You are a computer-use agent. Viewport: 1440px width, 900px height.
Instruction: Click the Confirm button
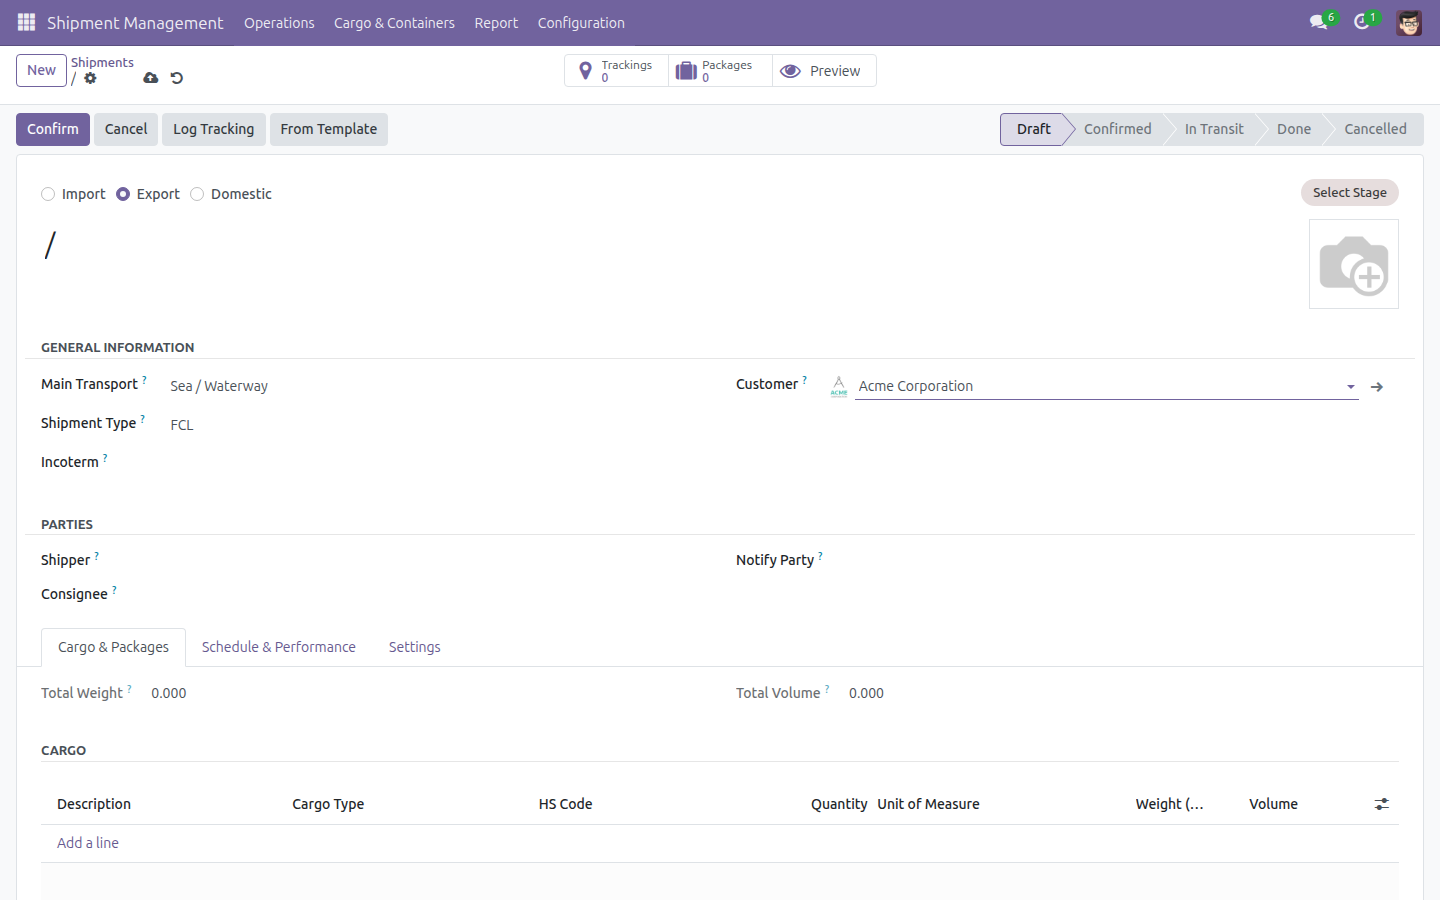coord(53,129)
